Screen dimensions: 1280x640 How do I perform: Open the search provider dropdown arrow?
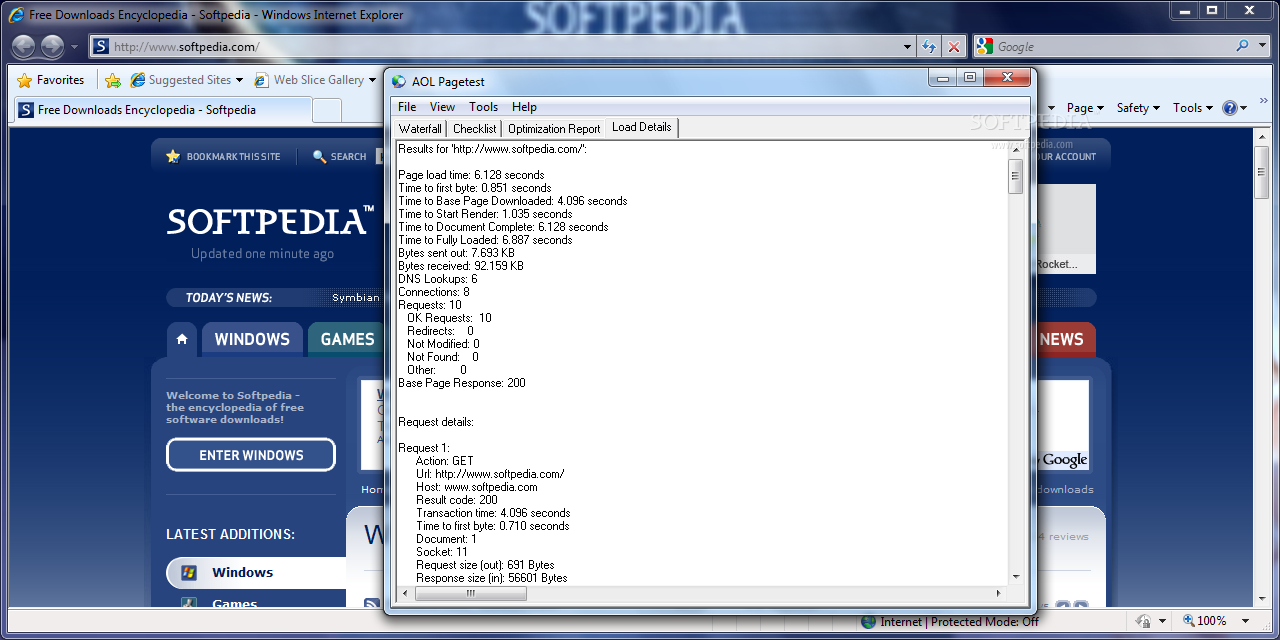click(x=1260, y=46)
